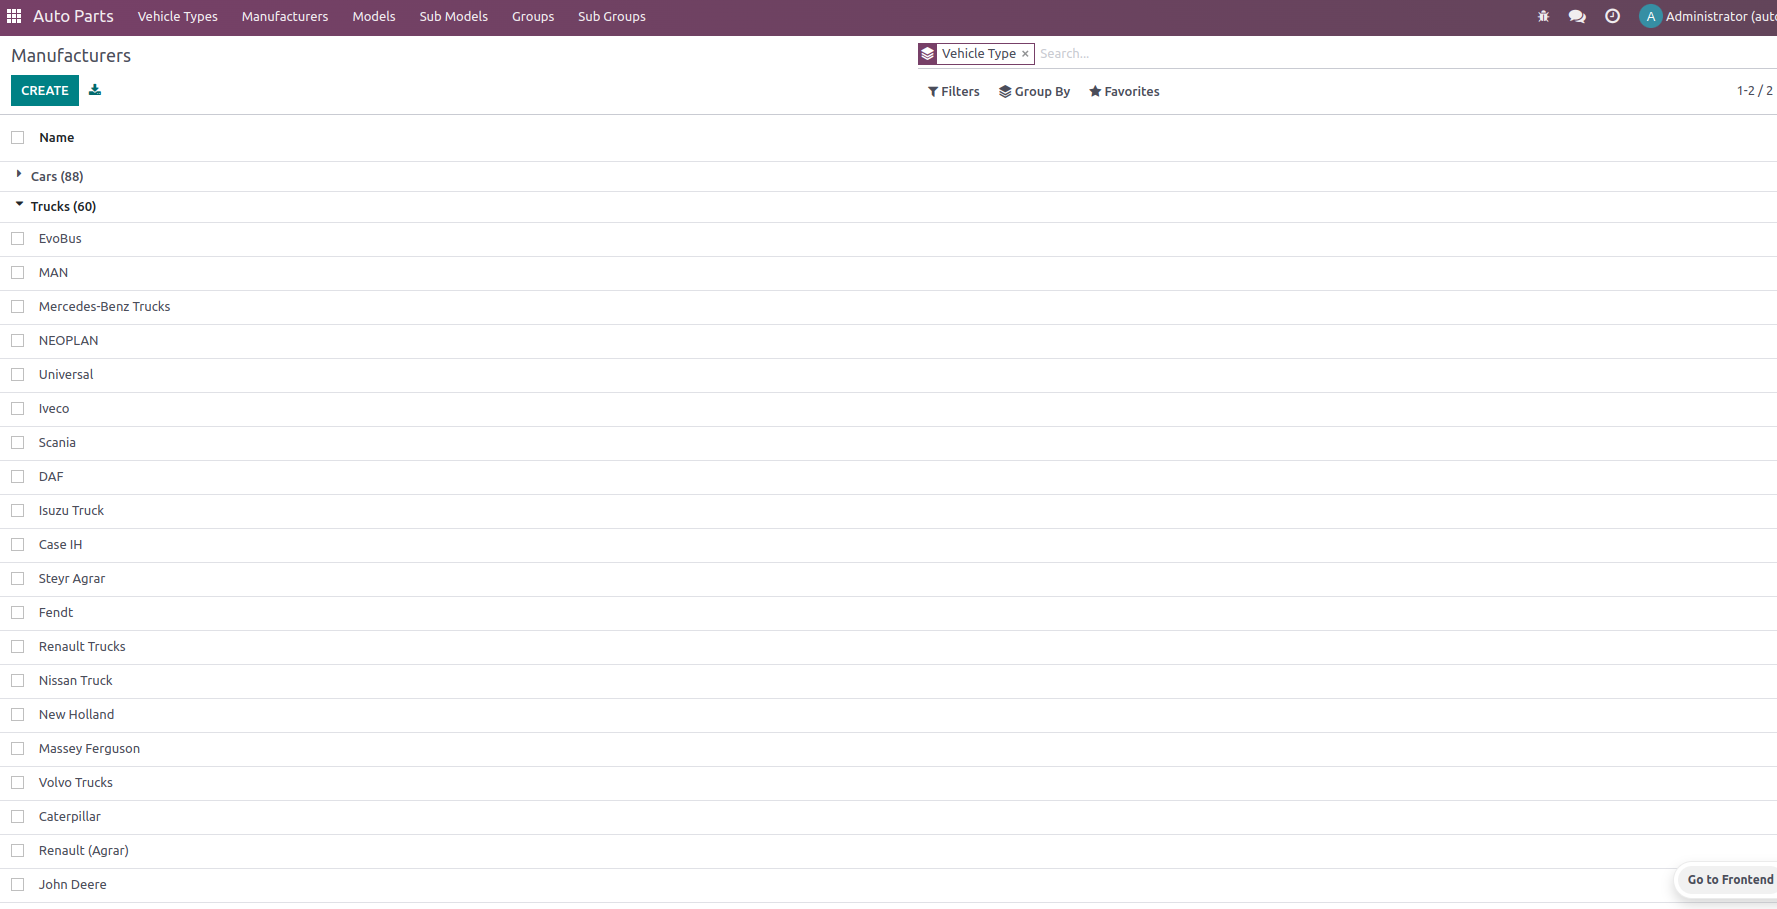Select the Caterpillar row checkbox

pyautogui.click(x=18, y=817)
